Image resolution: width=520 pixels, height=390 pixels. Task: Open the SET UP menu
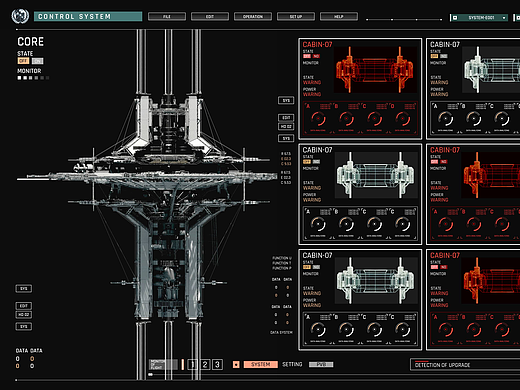tap(296, 16)
